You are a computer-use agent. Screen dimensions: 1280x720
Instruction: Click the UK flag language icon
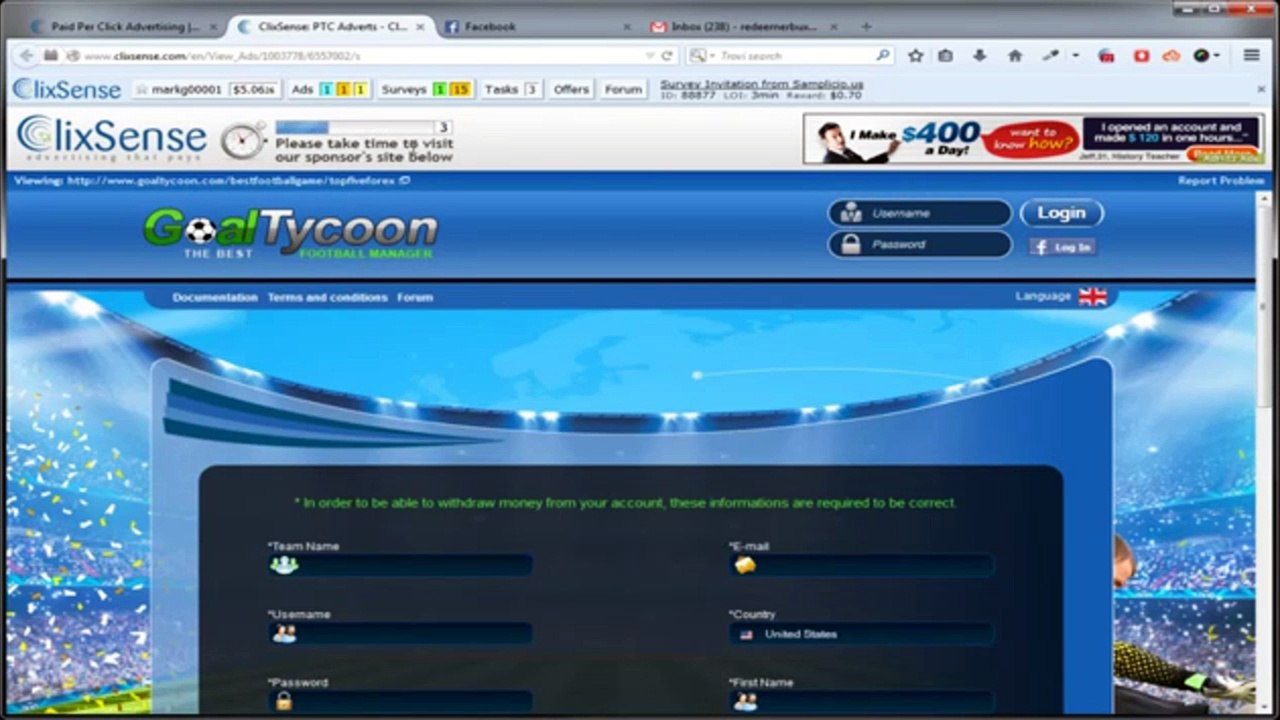[x=1092, y=296]
